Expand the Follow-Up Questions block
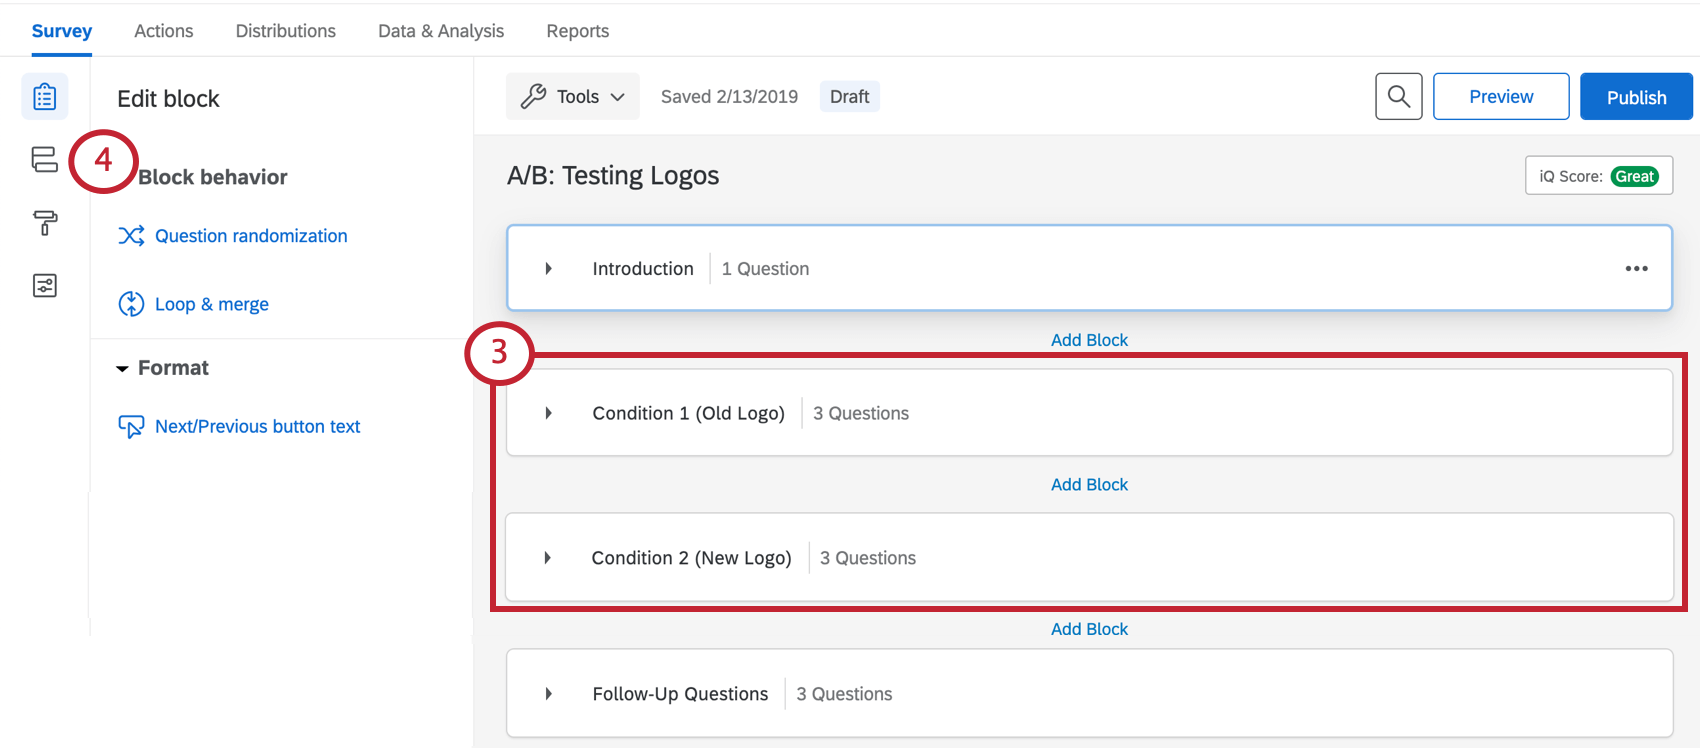Screen dimensions: 1700x748 (x=548, y=694)
